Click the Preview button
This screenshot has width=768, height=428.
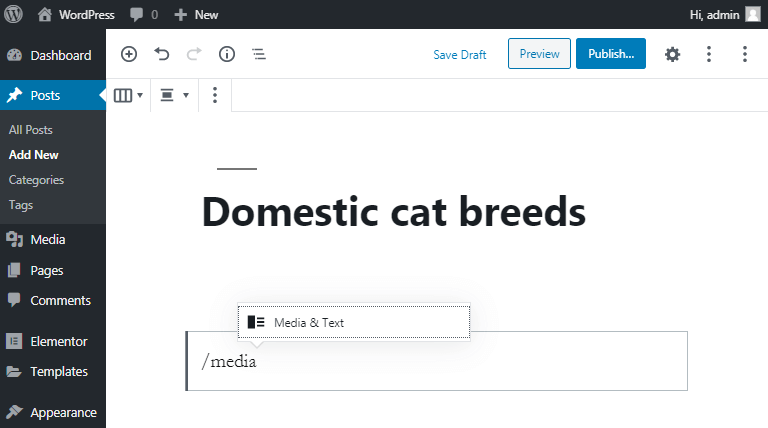tap(539, 53)
